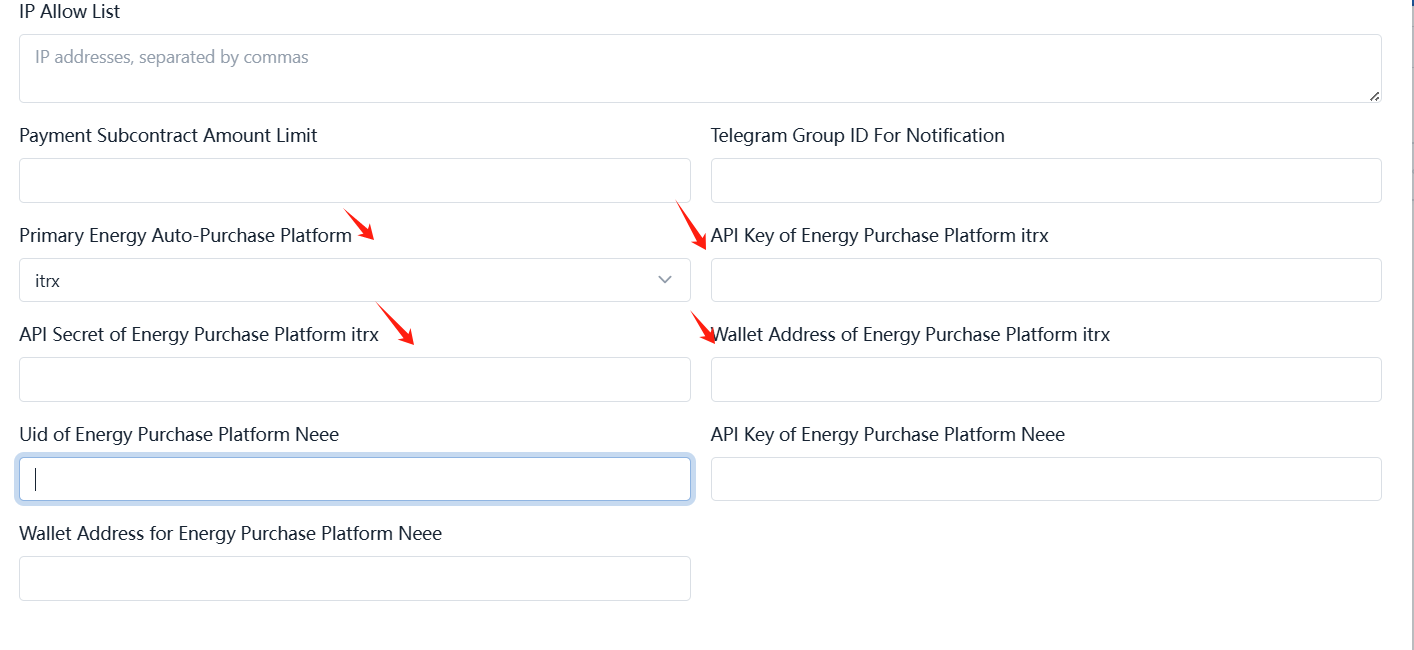Focus the API Key of itrx platform field
The width and height of the screenshot is (1414, 650).
1046,280
